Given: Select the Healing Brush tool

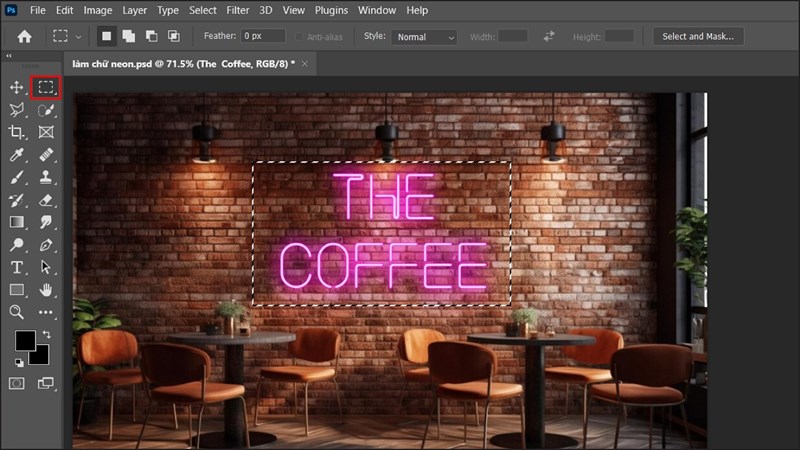Looking at the screenshot, I should tap(46, 155).
